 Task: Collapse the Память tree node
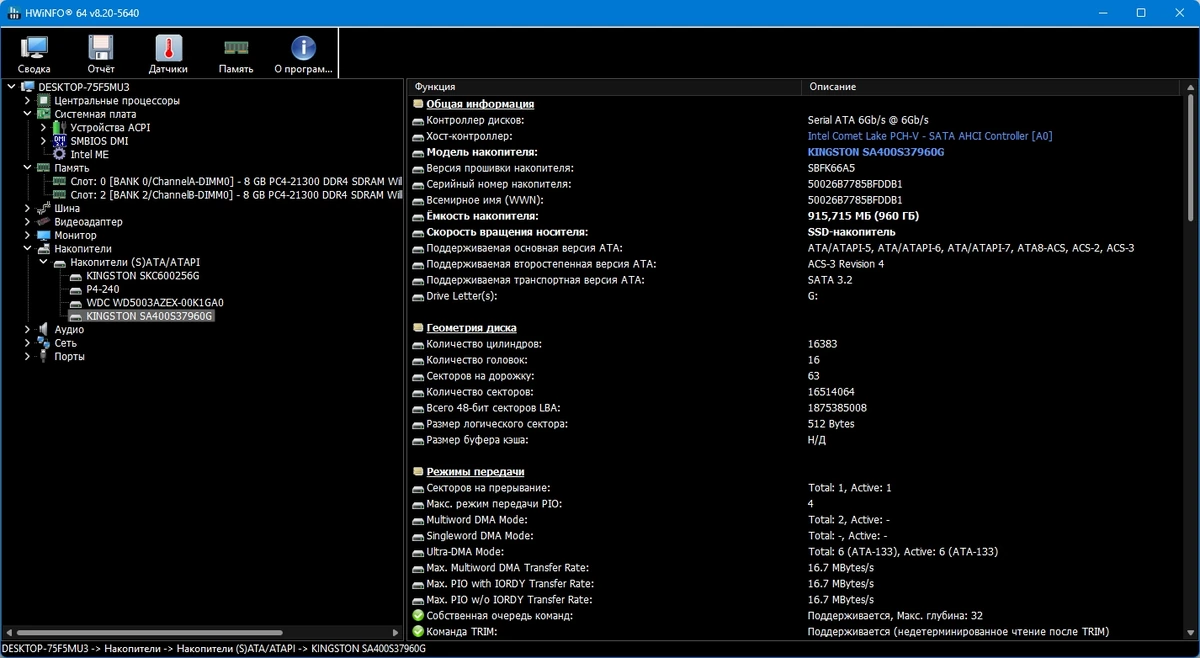[27, 168]
